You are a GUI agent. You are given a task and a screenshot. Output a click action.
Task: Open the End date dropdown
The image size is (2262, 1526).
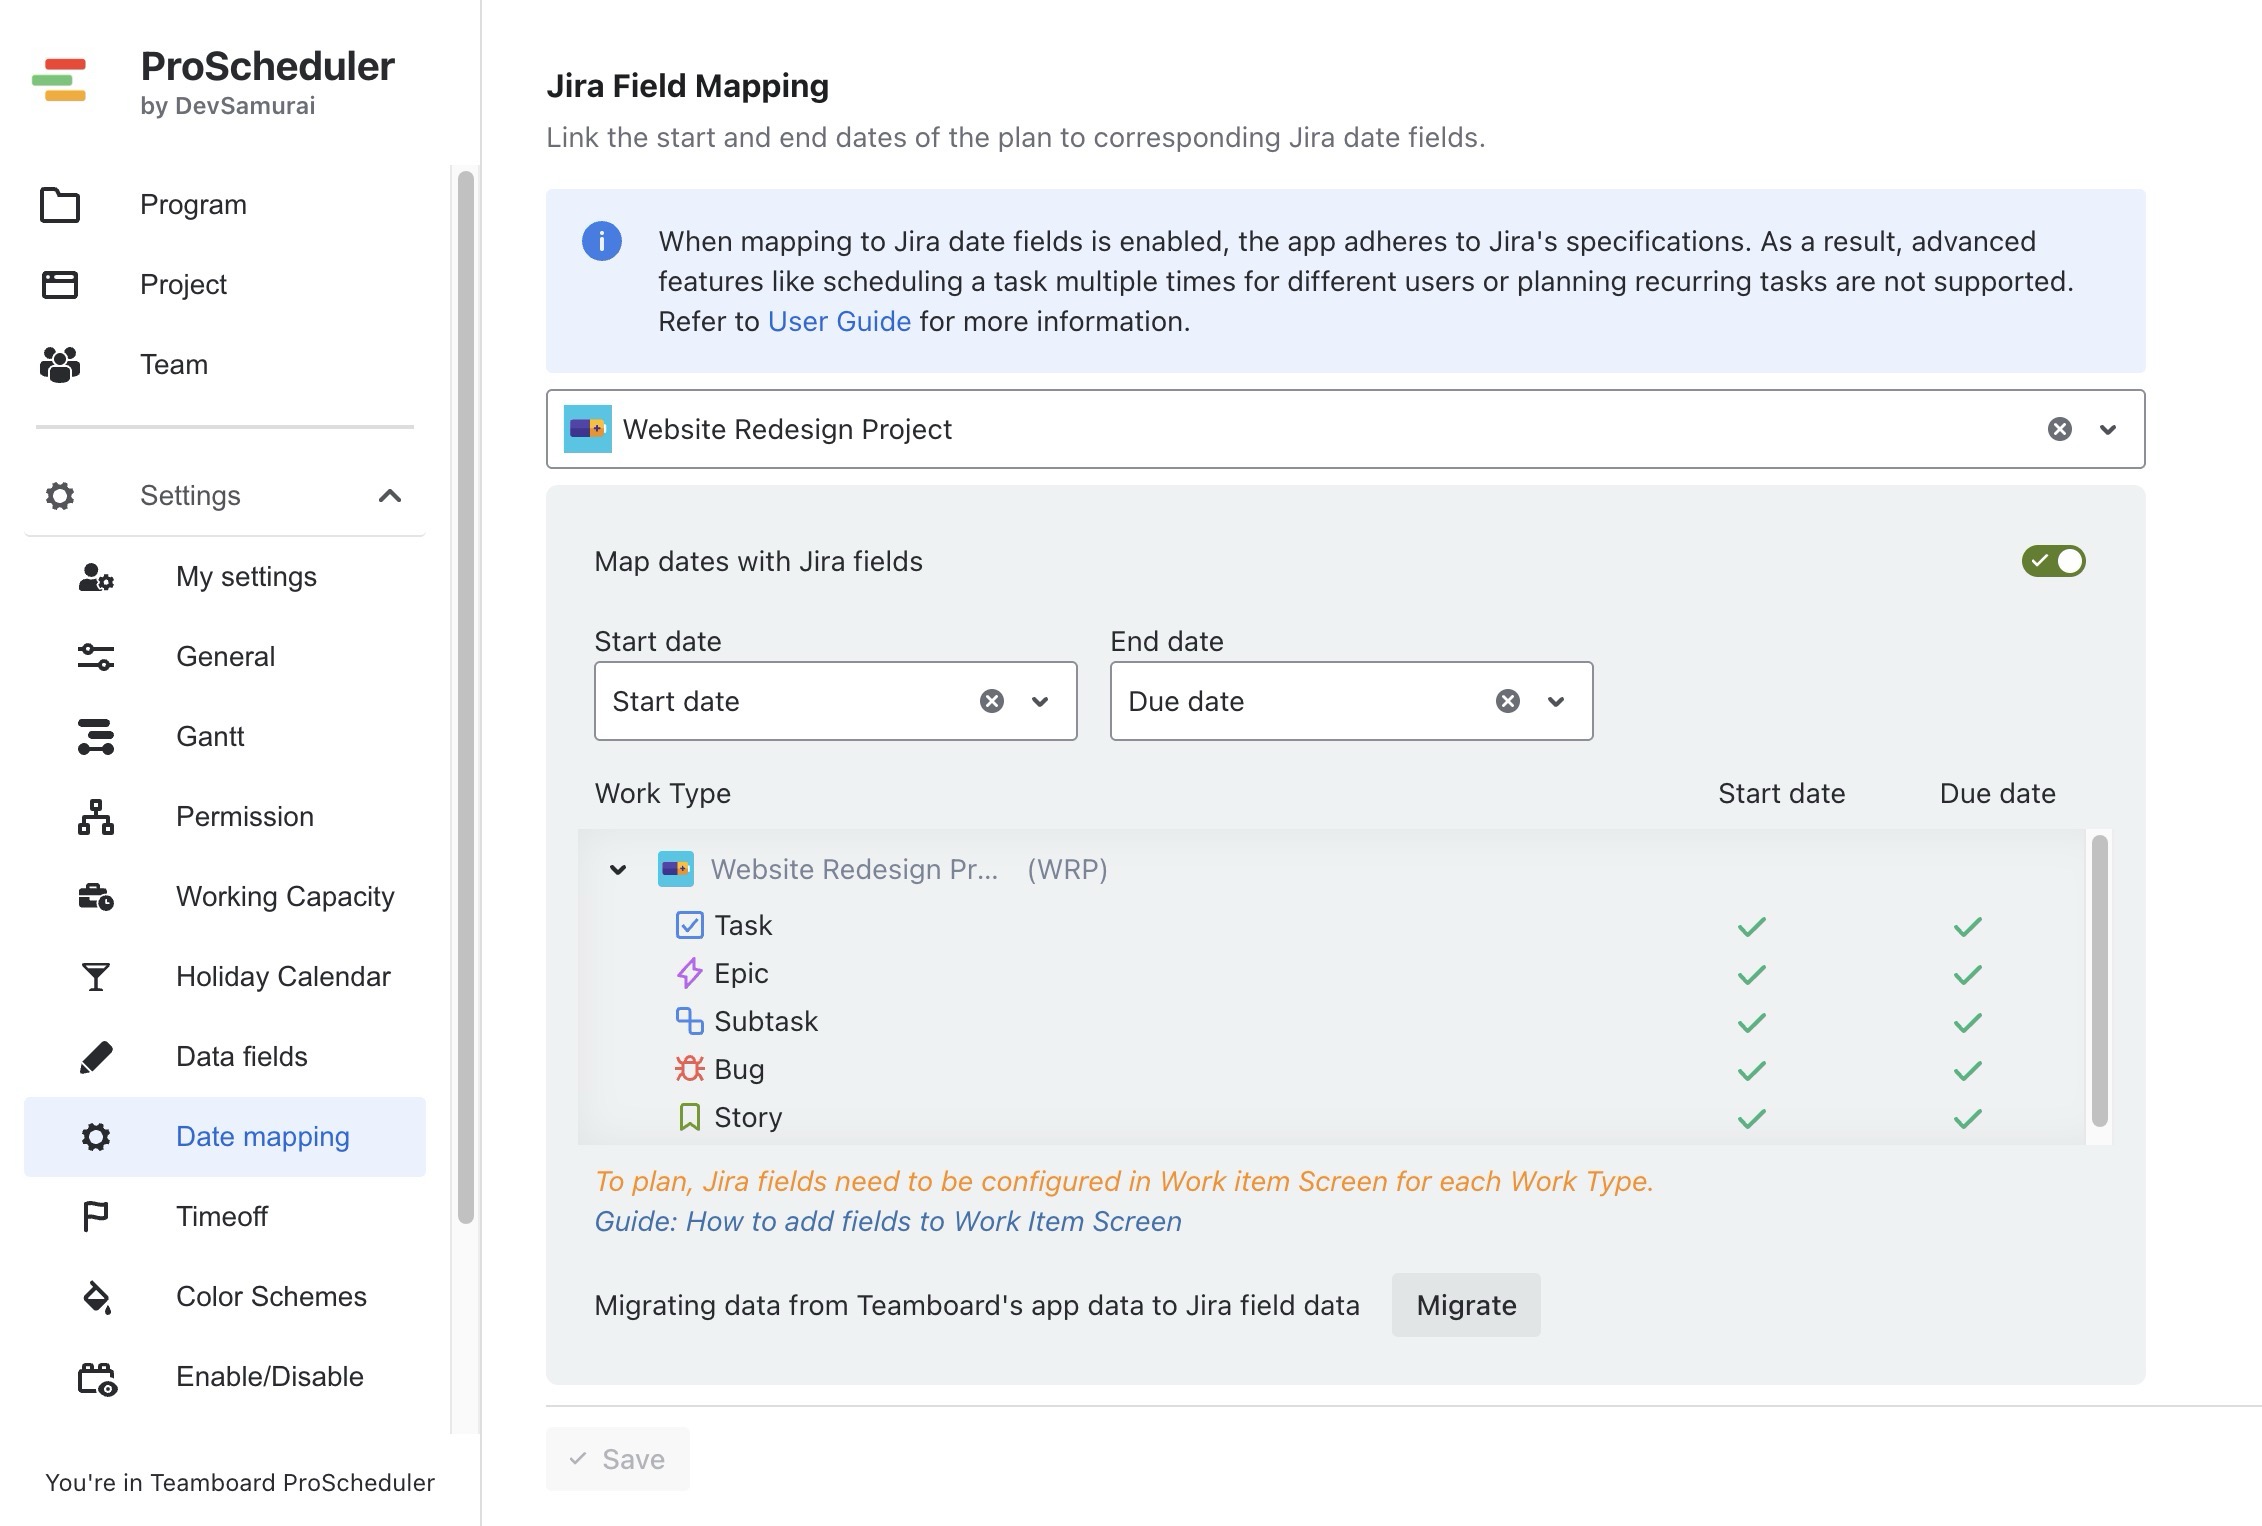pyautogui.click(x=1555, y=701)
